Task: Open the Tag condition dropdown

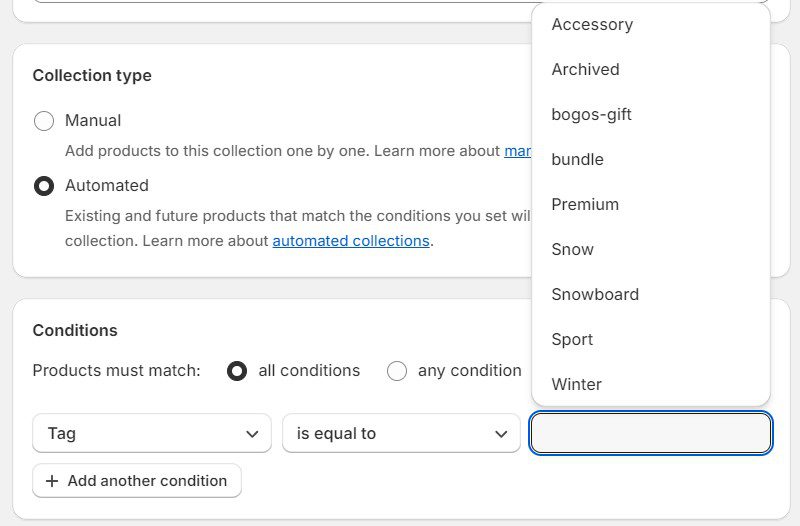Action: click(x=152, y=434)
